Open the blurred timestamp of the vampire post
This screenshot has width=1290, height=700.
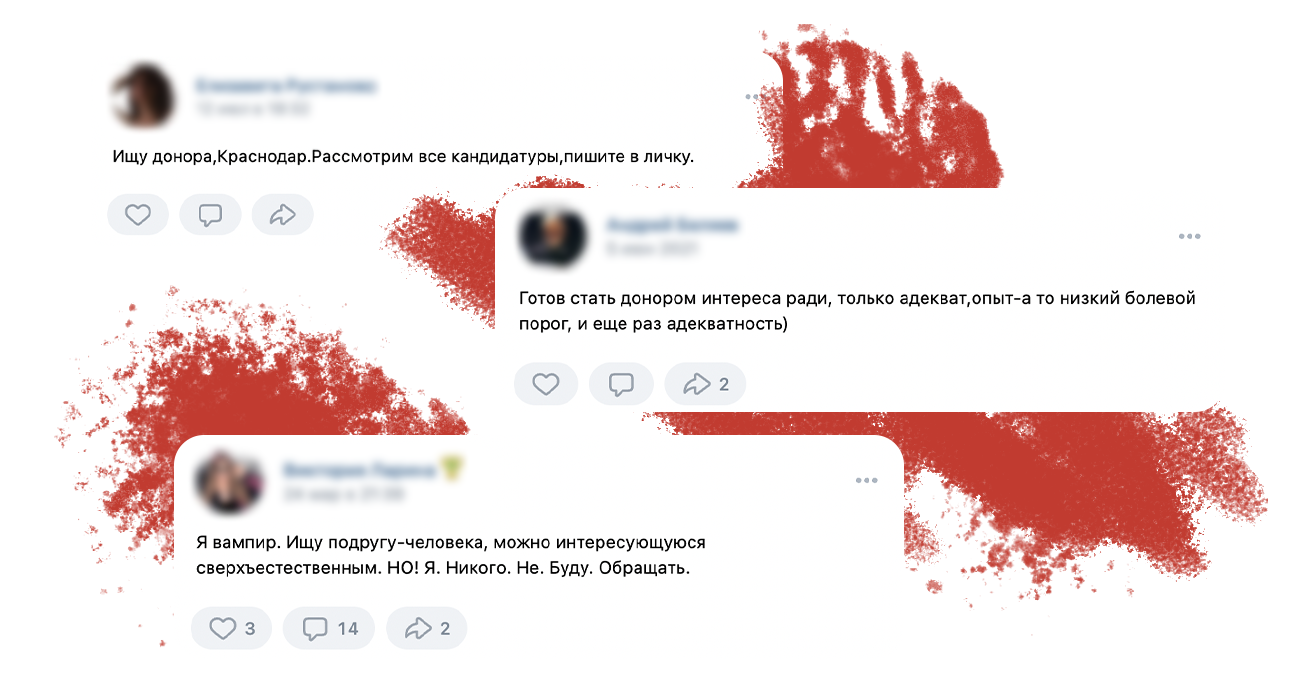point(343,494)
